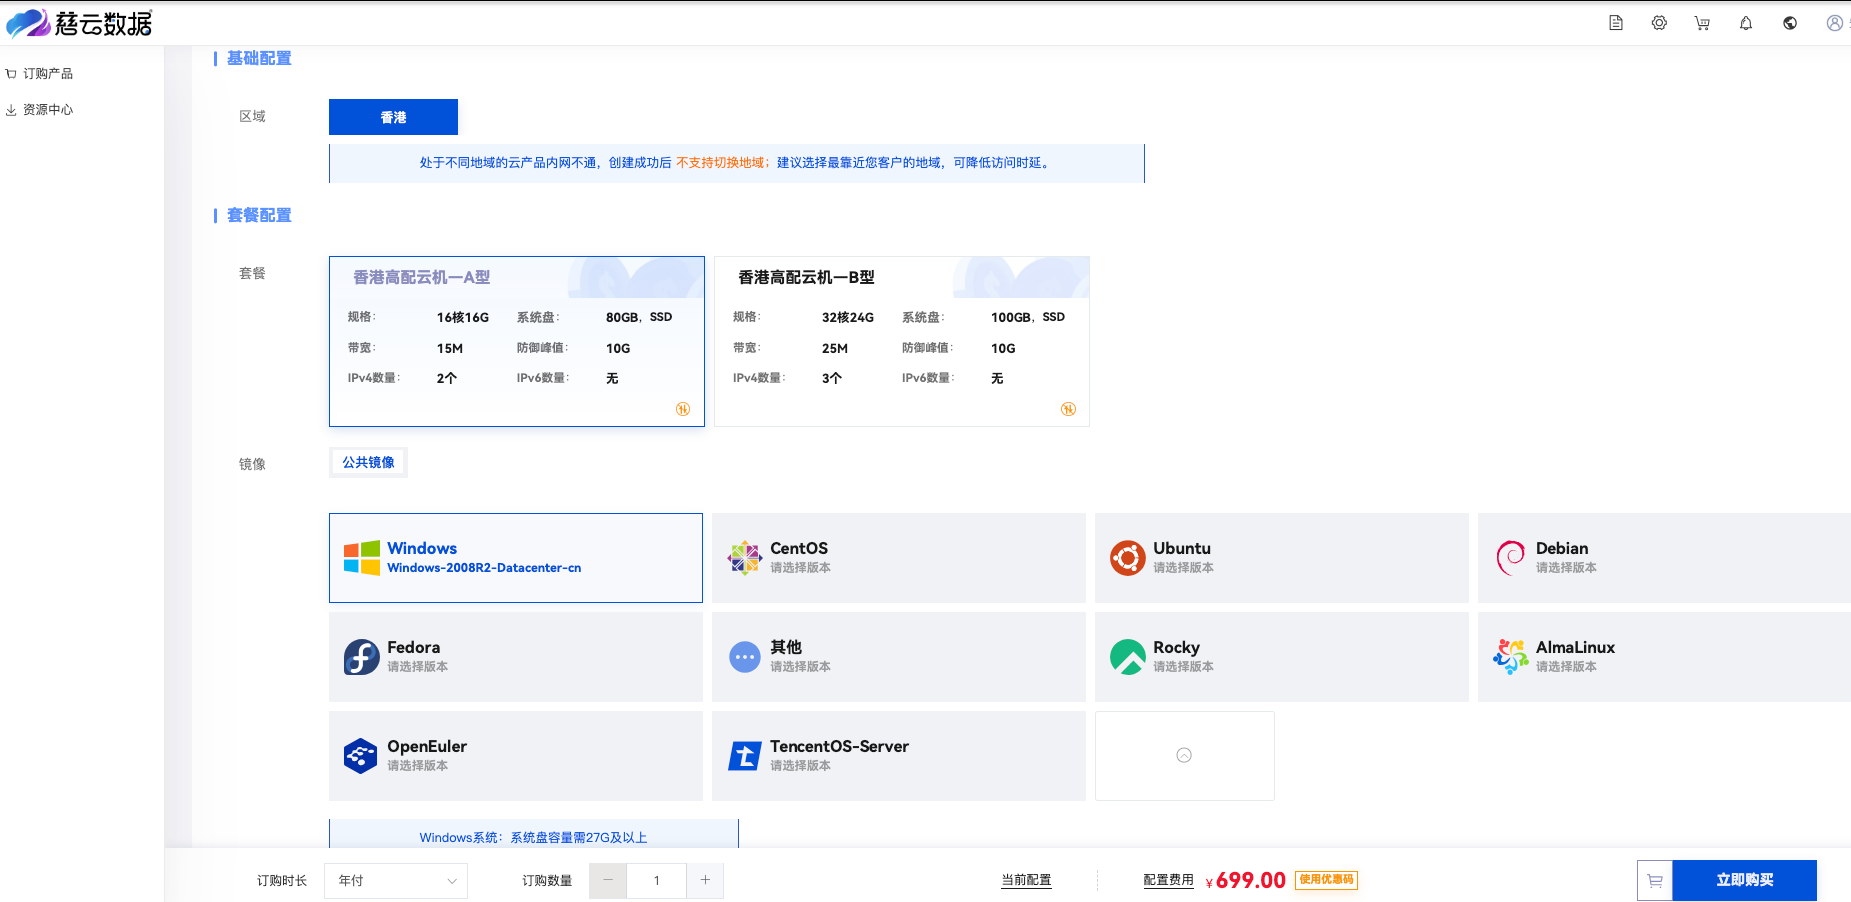Screen dimensions: 1851x902
Task: Select the Debian image tile
Action: pyautogui.click(x=1664, y=558)
